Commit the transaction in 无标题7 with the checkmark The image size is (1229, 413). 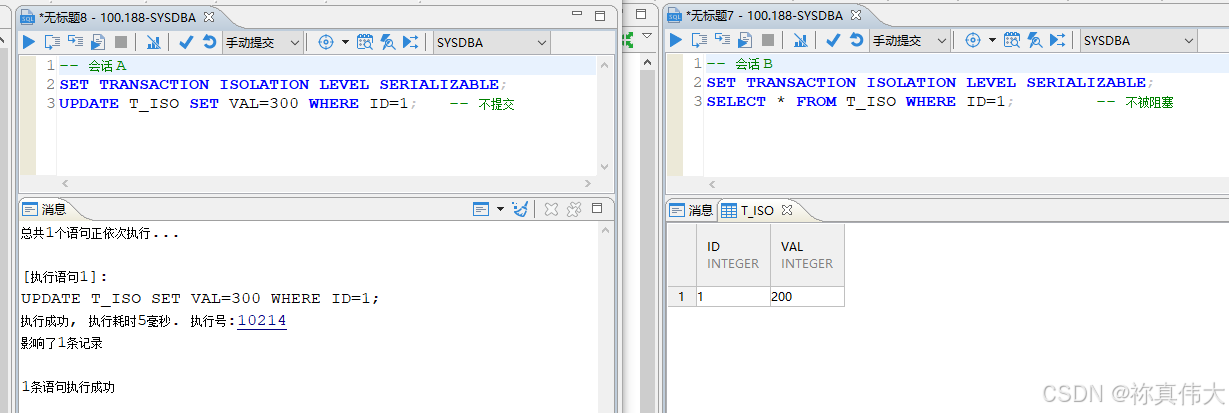[833, 40]
